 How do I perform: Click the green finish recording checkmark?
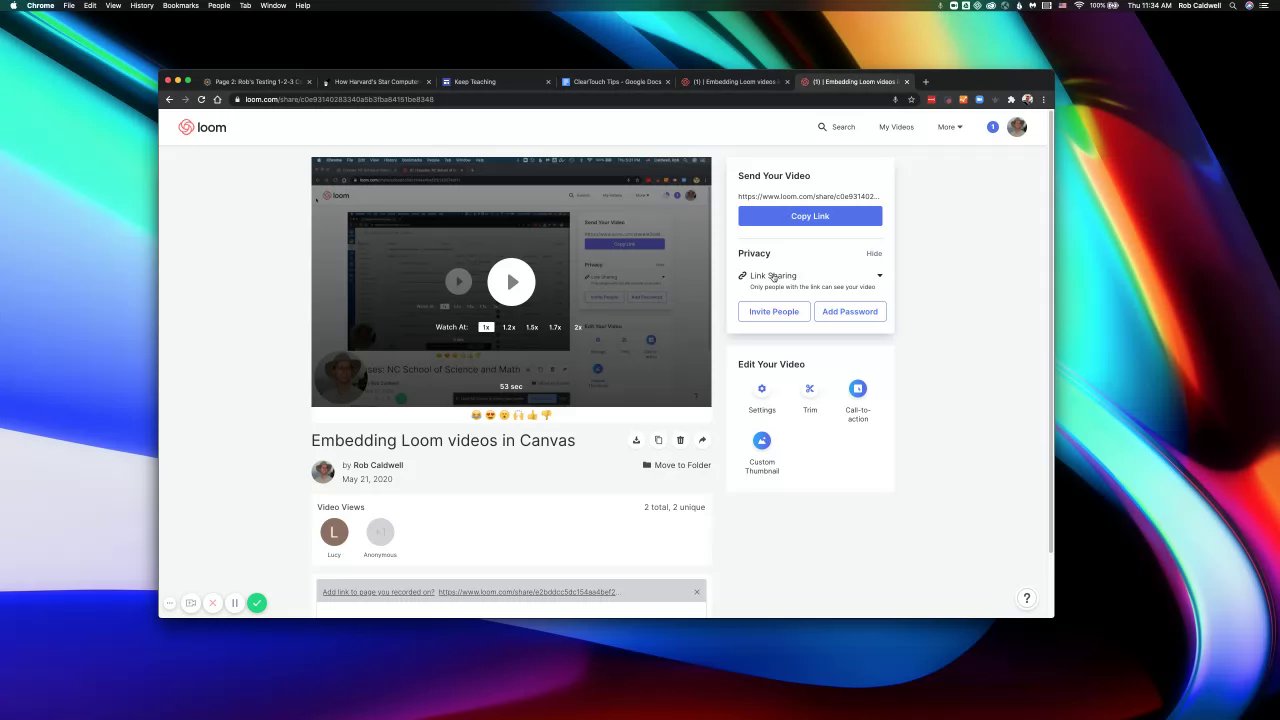tap(257, 603)
